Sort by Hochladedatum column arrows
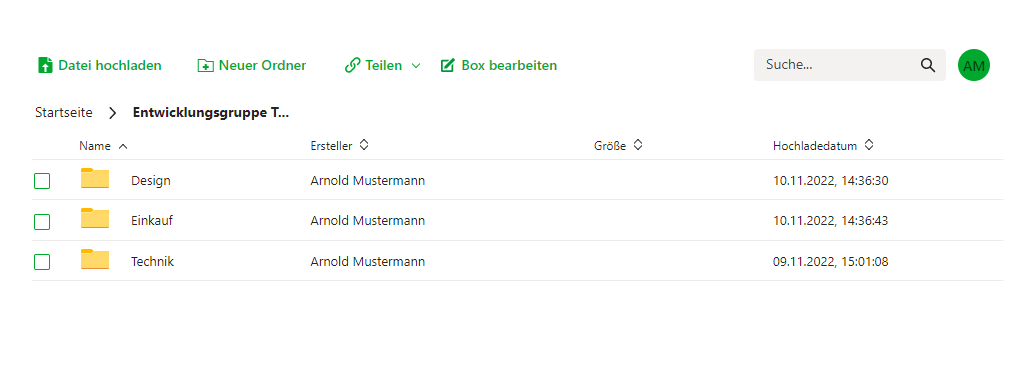Viewport: 1027px width, 371px height. point(868,145)
